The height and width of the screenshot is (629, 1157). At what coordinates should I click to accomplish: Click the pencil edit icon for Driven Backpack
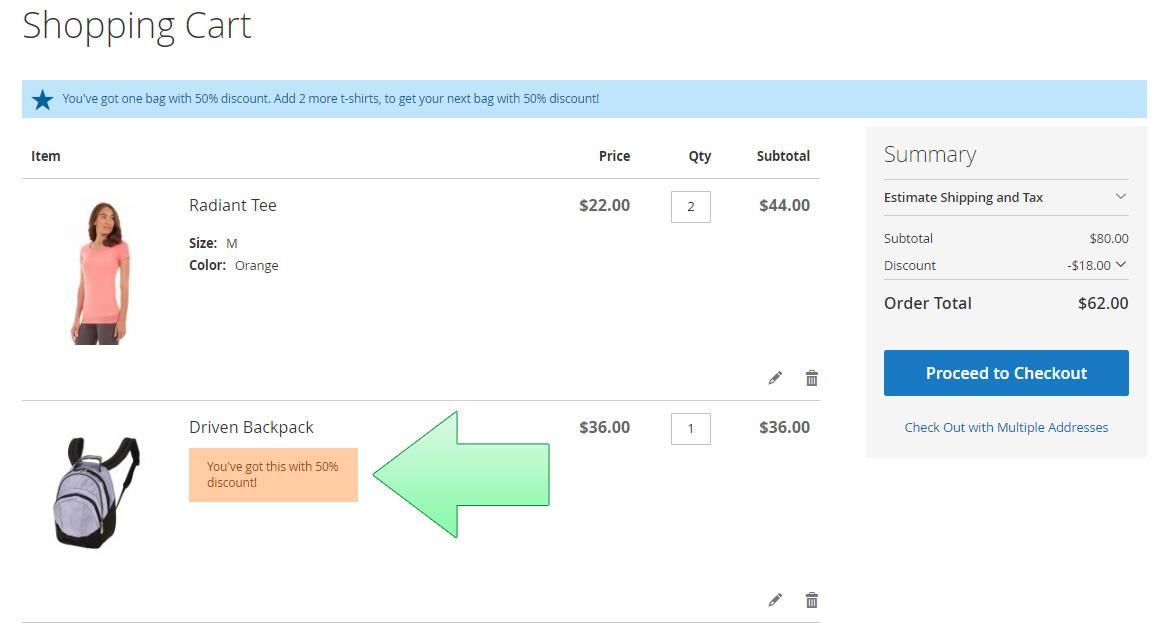tap(775, 599)
